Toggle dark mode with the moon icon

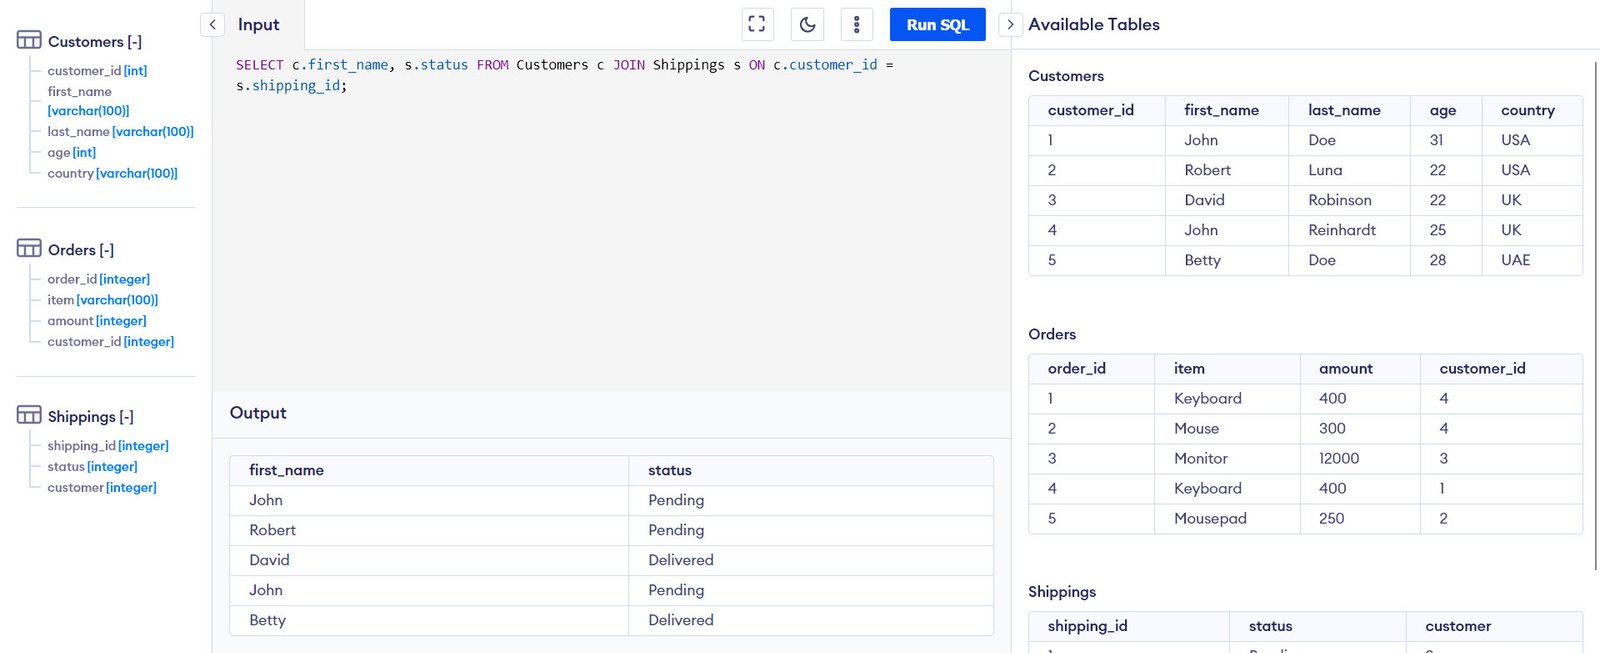click(808, 24)
